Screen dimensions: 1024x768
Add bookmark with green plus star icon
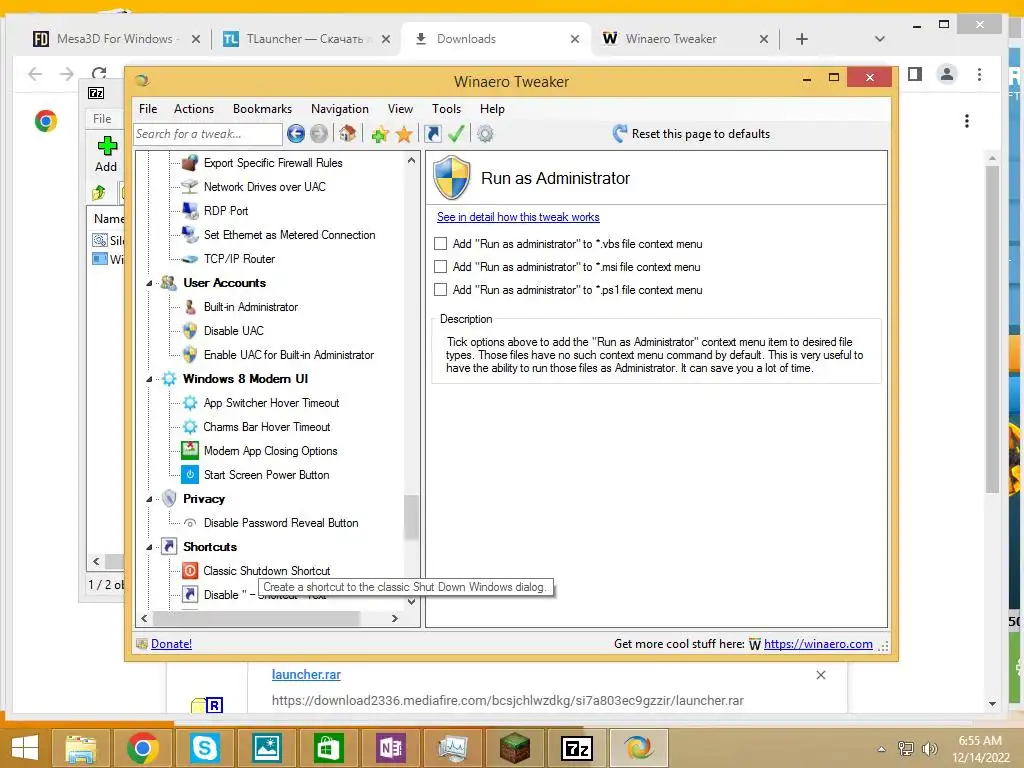click(379, 135)
